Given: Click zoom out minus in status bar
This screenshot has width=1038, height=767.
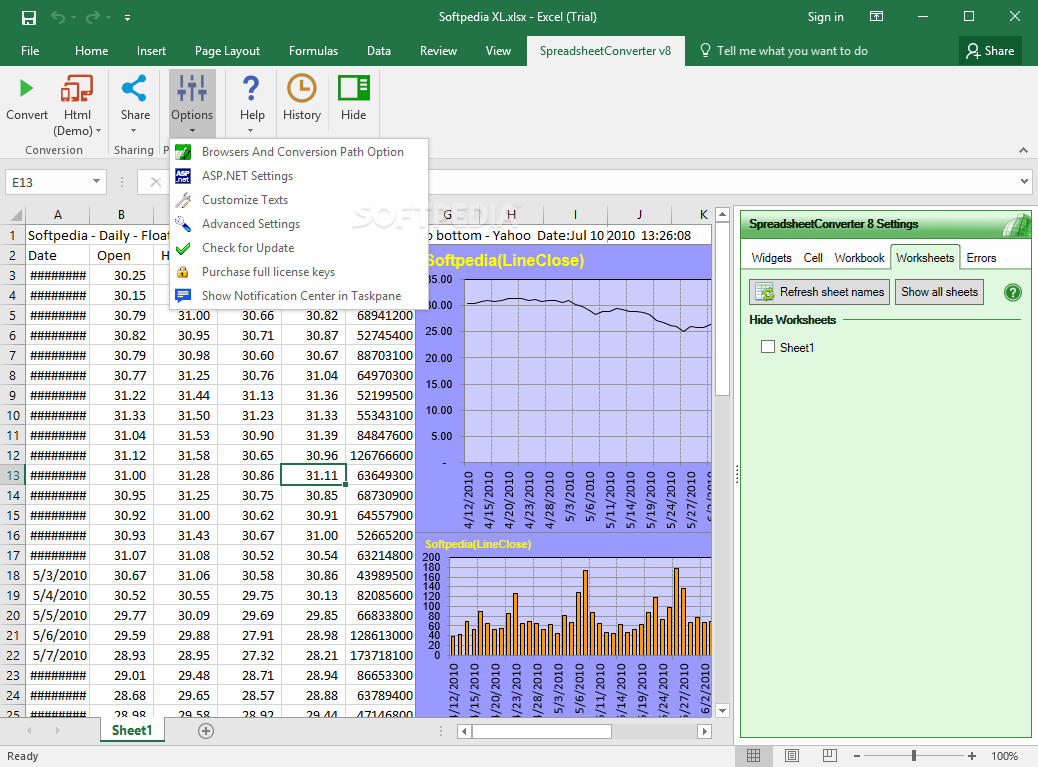Looking at the screenshot, I should (x=857, y=756).
